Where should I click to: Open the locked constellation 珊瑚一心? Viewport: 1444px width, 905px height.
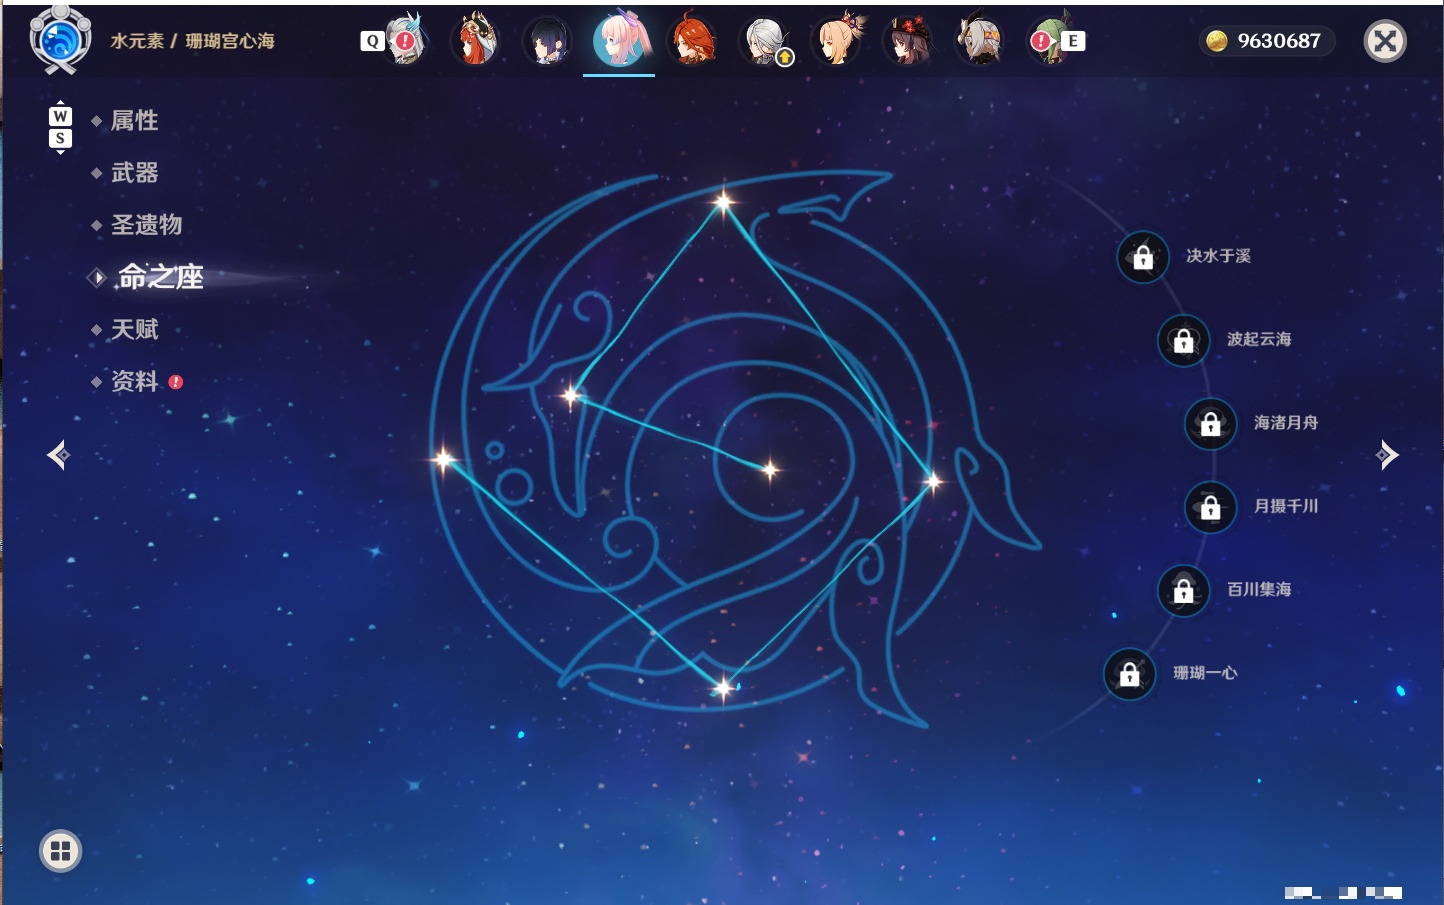[x=1130, y=674]
